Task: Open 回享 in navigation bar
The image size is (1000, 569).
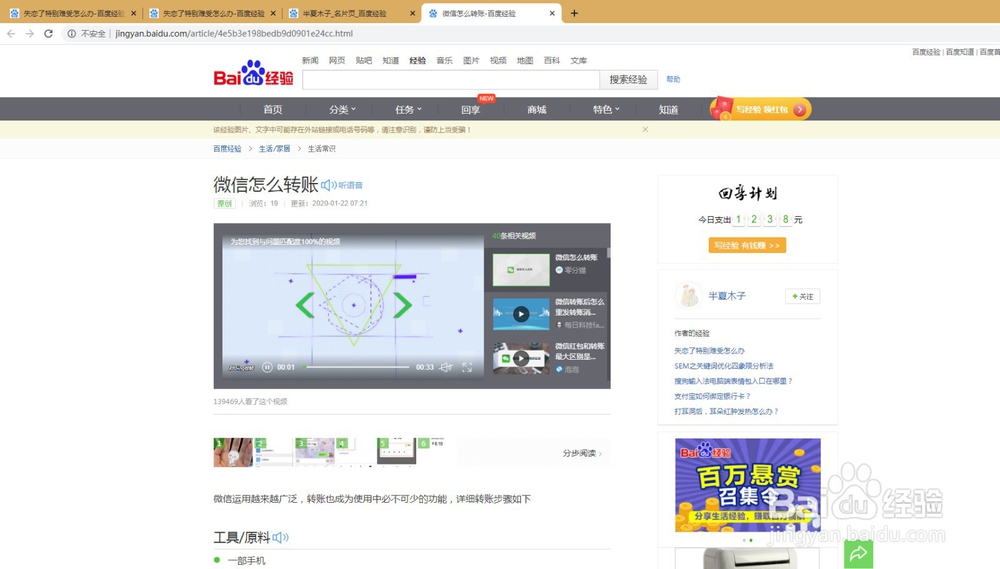Action: point(471,110)
